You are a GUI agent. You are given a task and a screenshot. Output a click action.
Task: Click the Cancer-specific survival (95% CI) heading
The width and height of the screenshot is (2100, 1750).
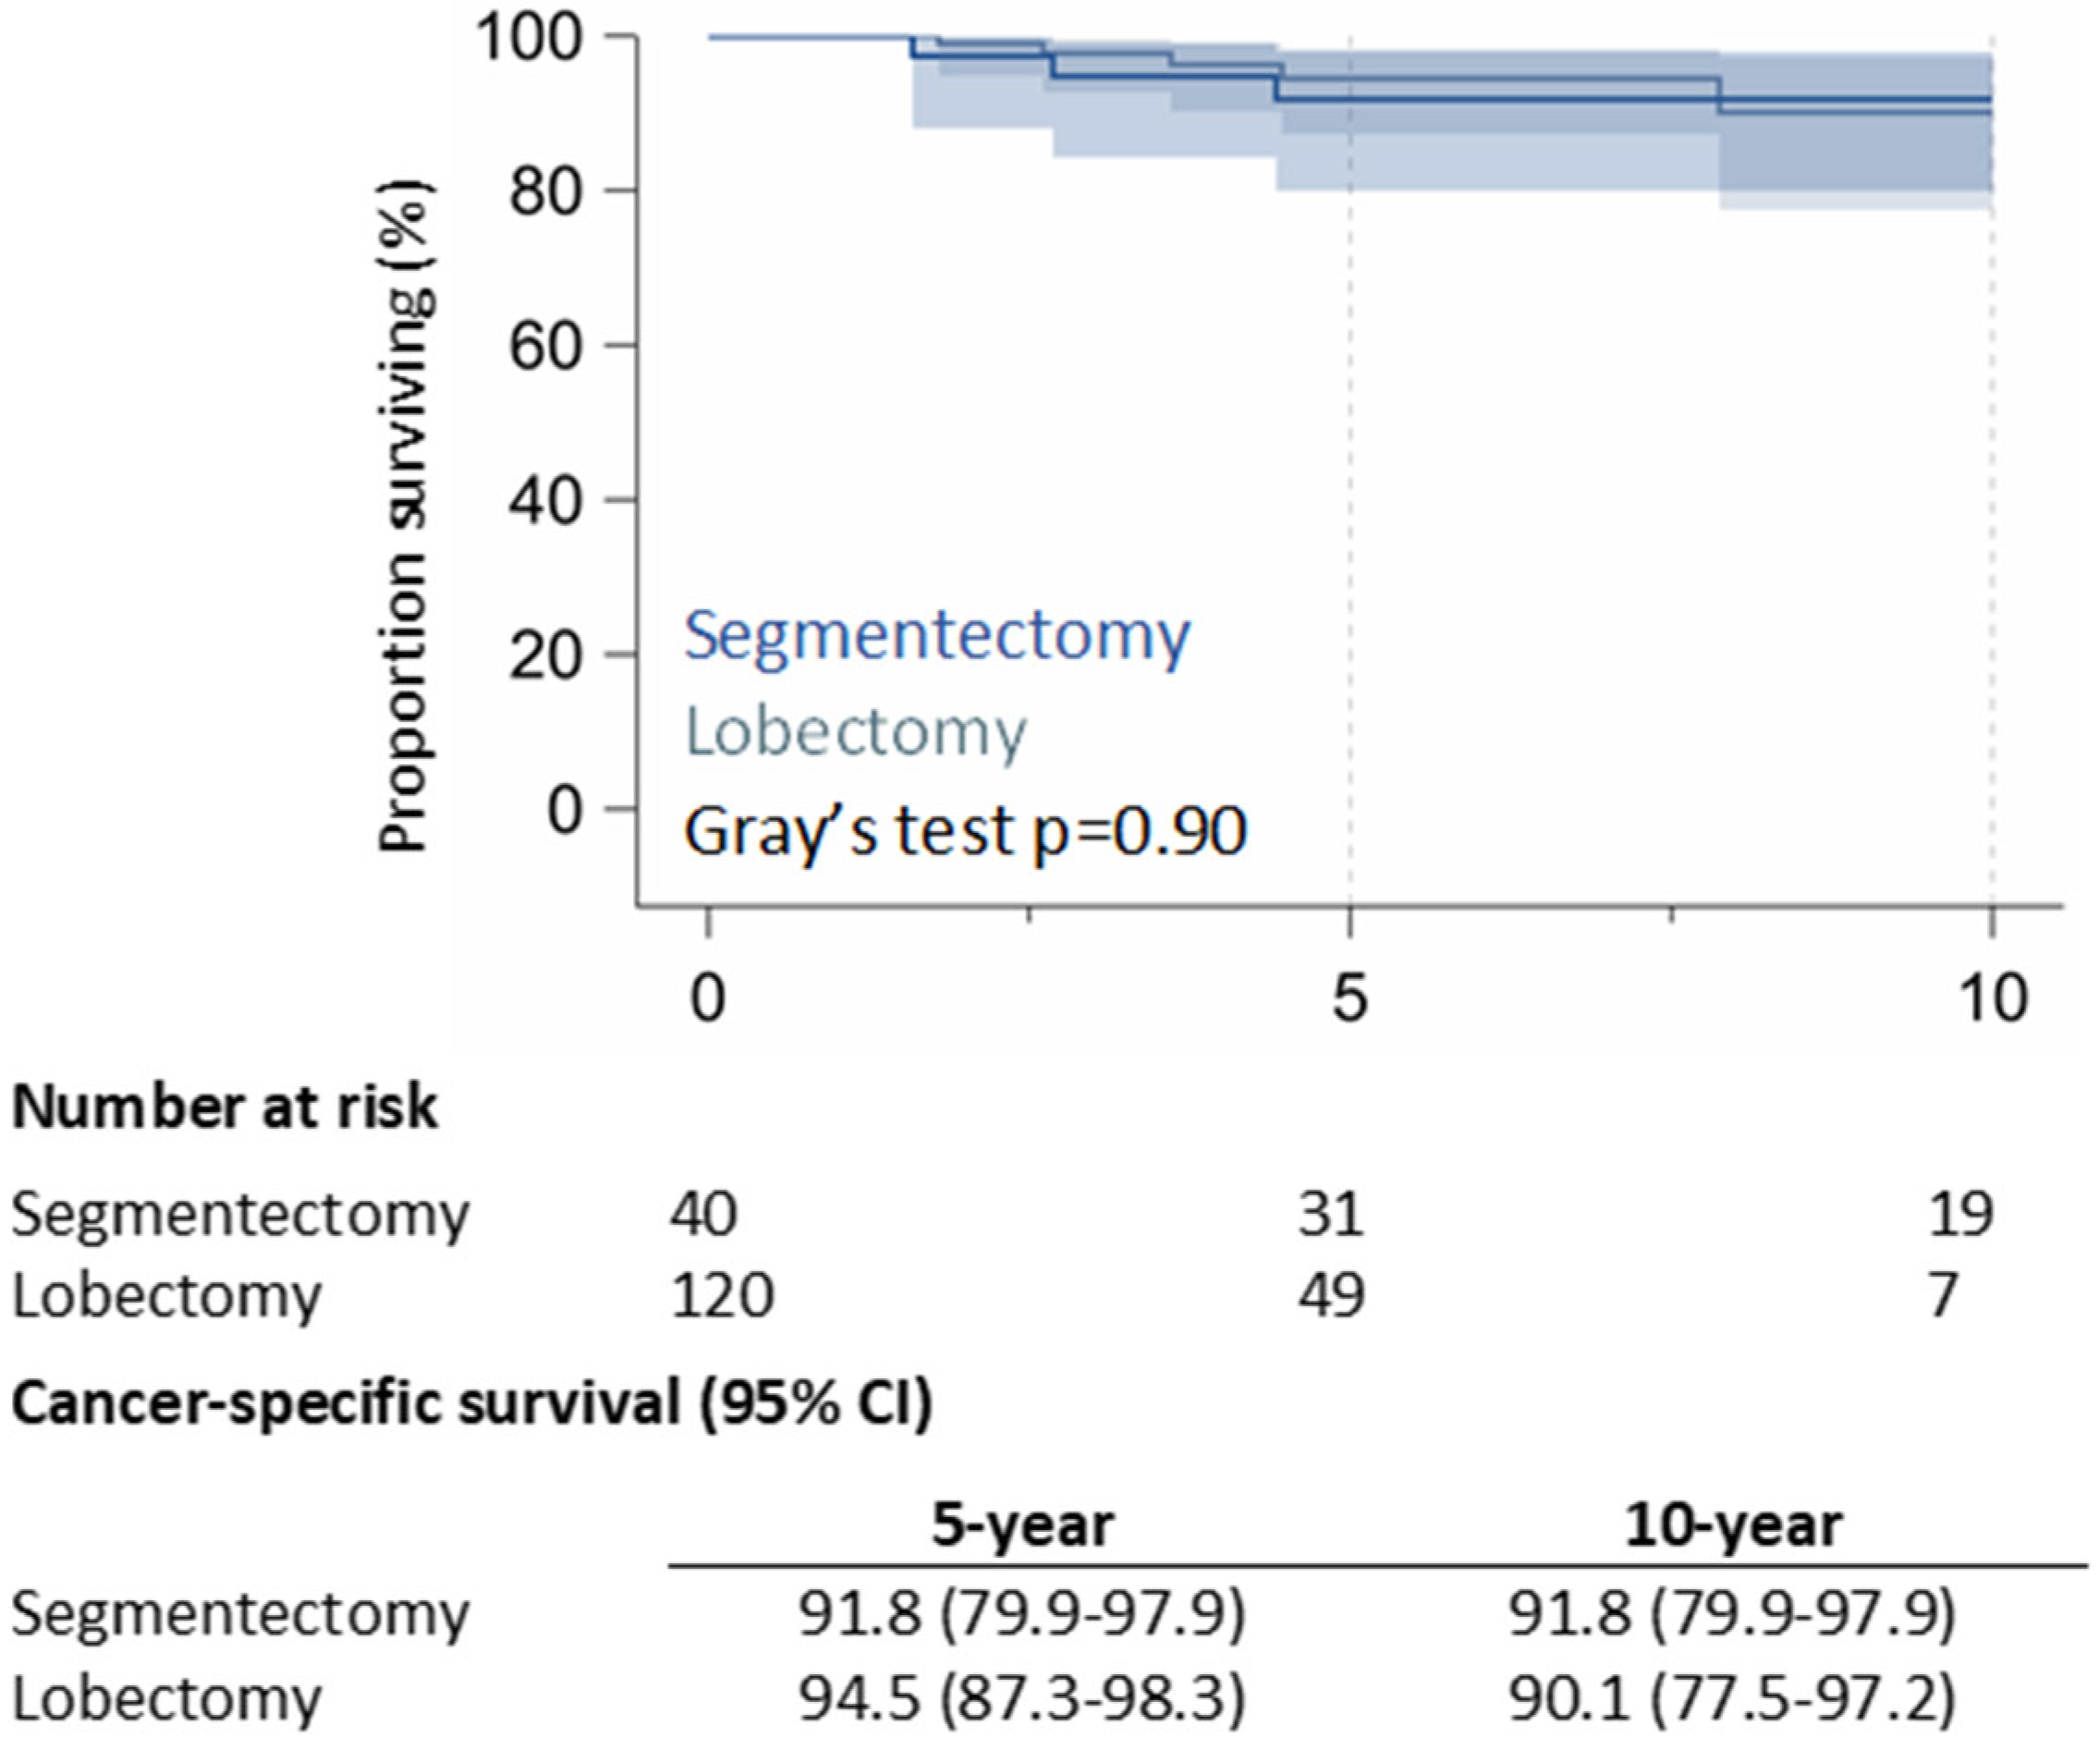[x=472, y=1403]
